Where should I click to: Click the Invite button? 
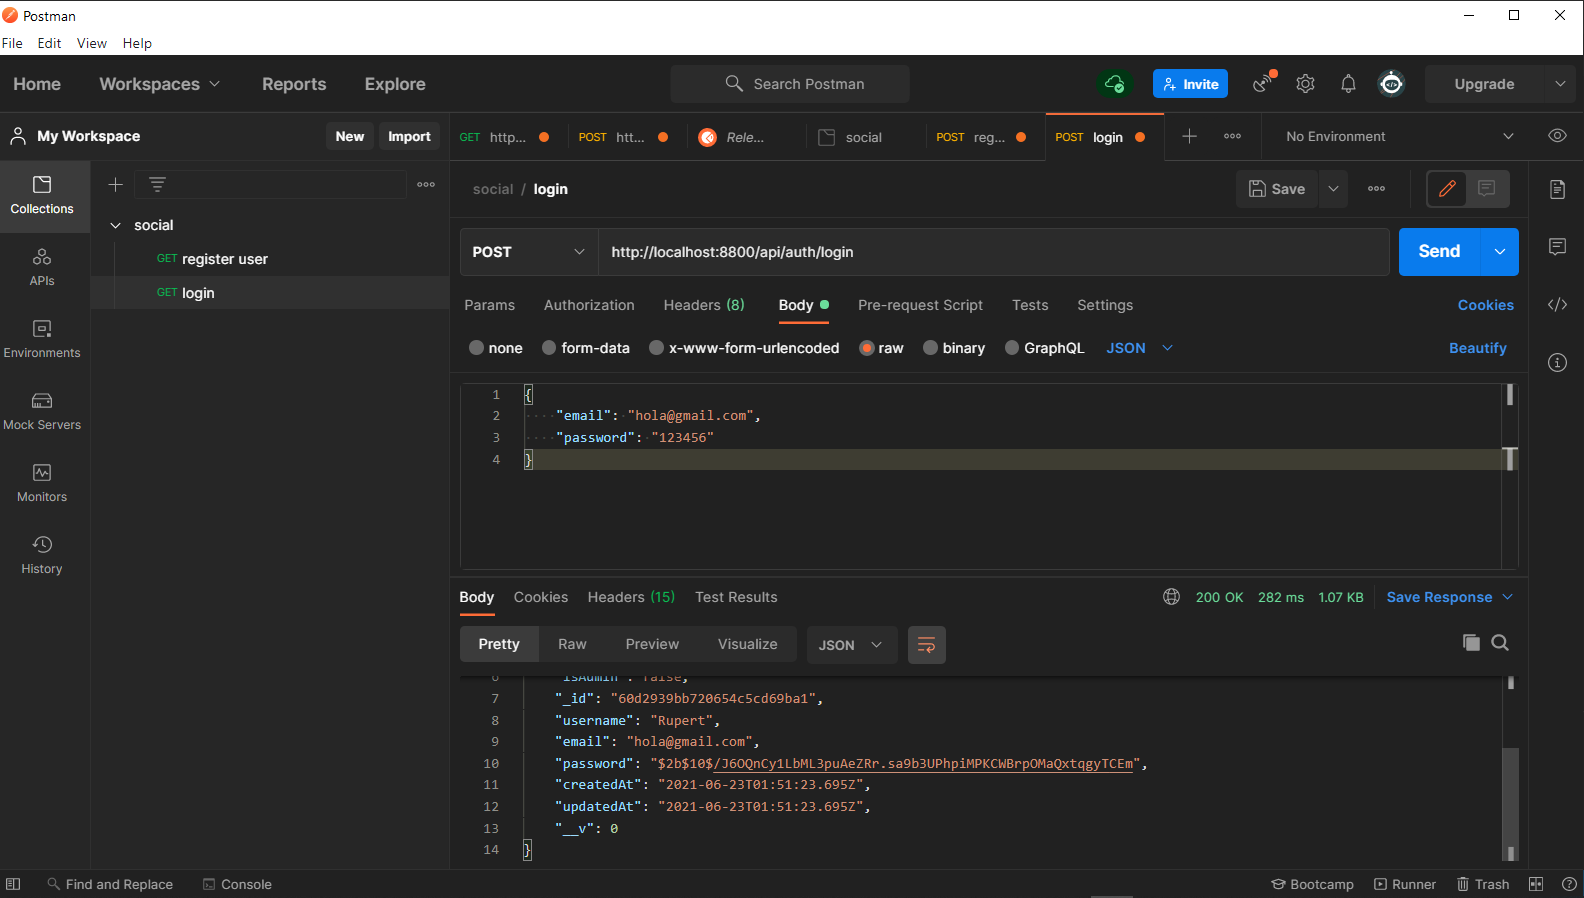coord(1190,84)
